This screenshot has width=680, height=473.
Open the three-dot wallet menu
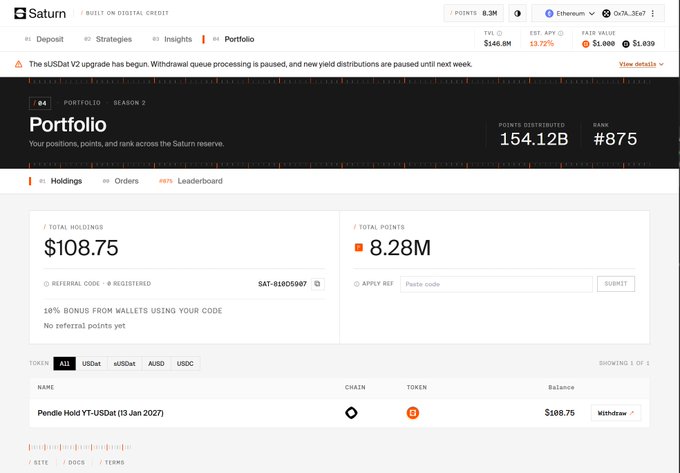[653, 13]
